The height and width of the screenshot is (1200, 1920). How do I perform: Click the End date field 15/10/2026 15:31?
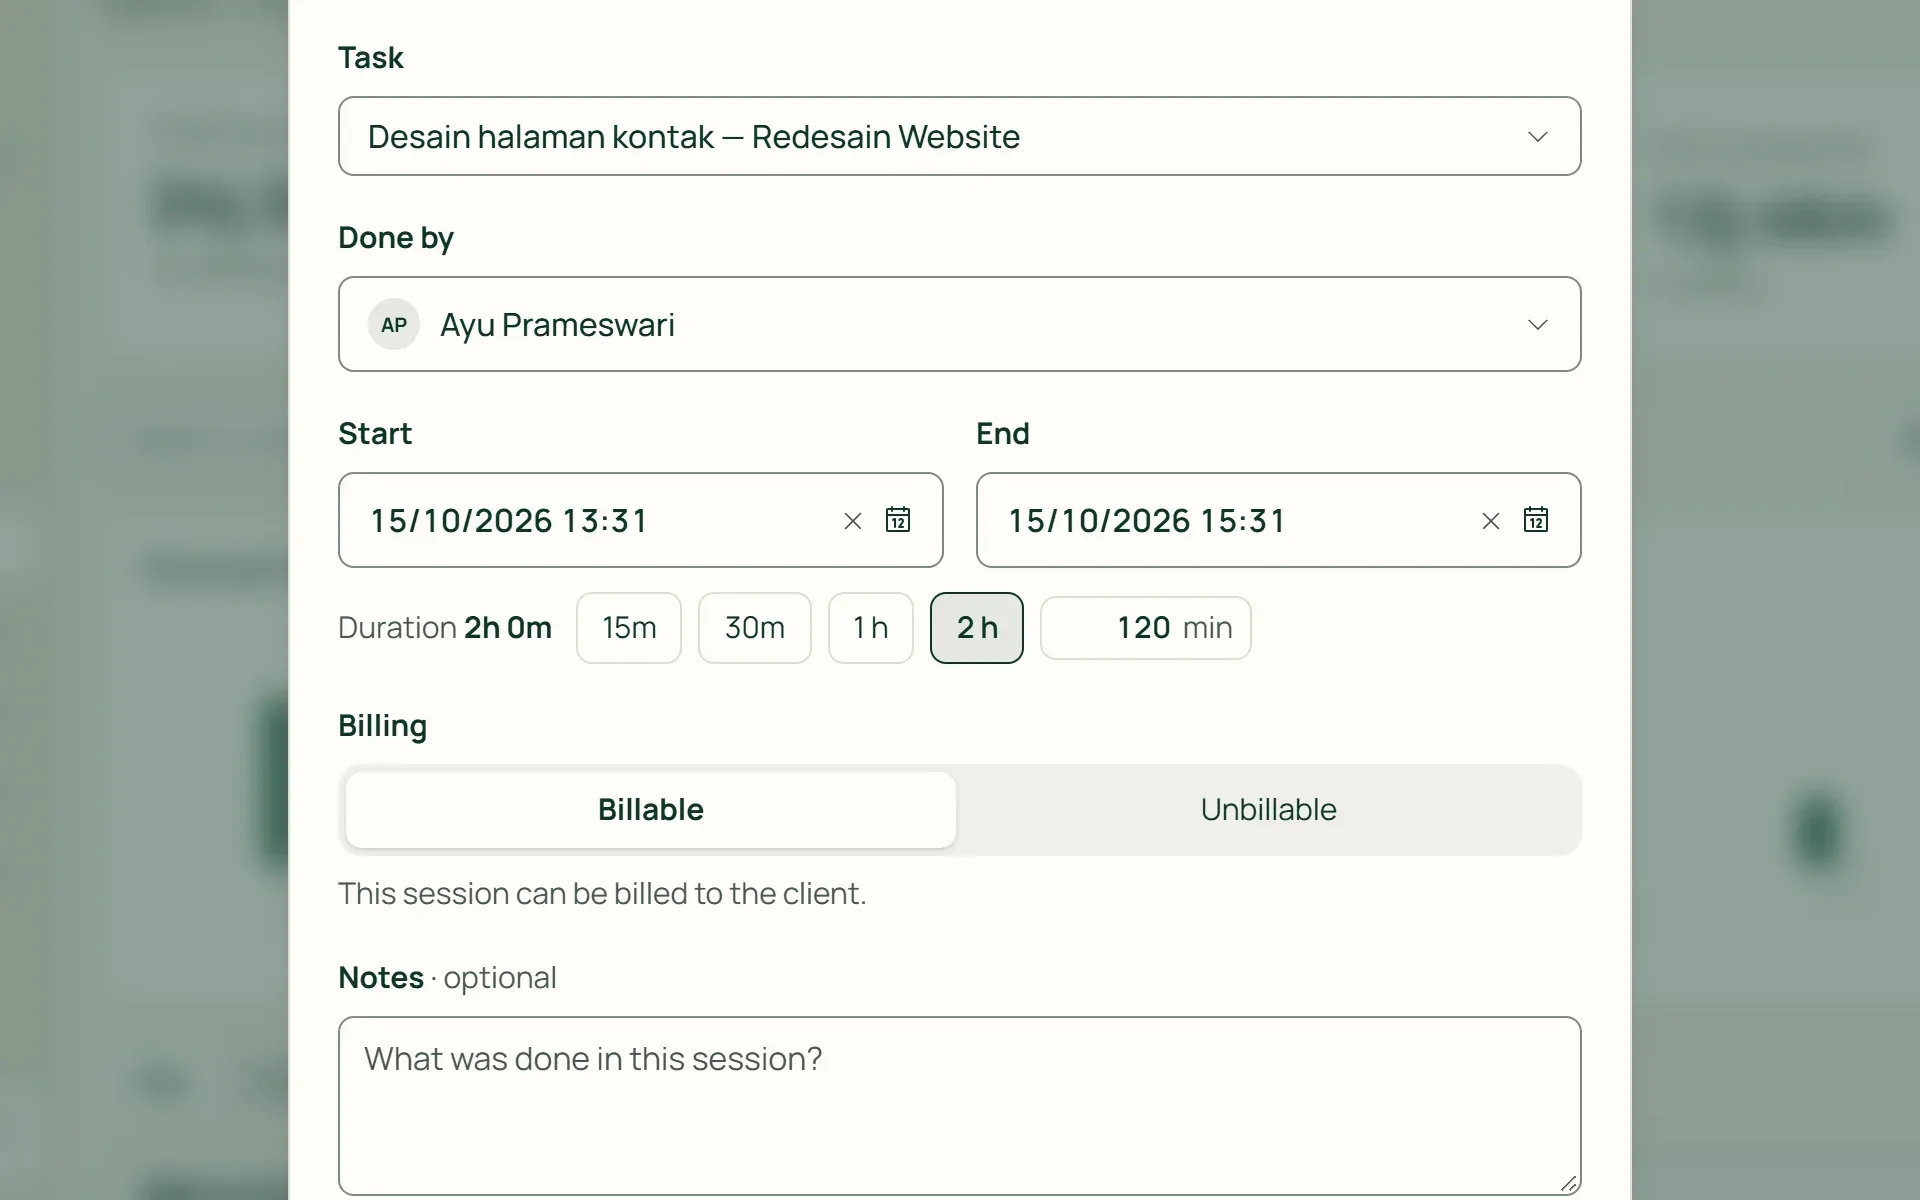[x=1279, y=520]
